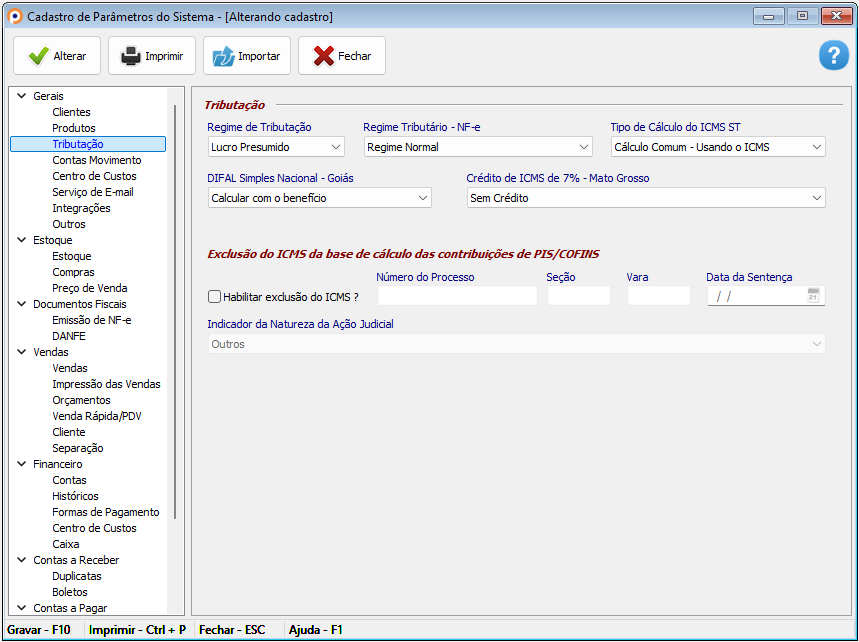Open the blue help question mark
The width and height of the screenshot is (859, 642).
[833, 56]
